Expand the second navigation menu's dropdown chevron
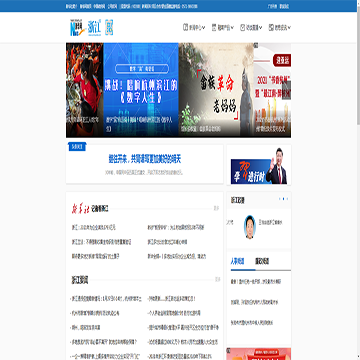This screenshot has width=360, height=360. click(232, 28)
